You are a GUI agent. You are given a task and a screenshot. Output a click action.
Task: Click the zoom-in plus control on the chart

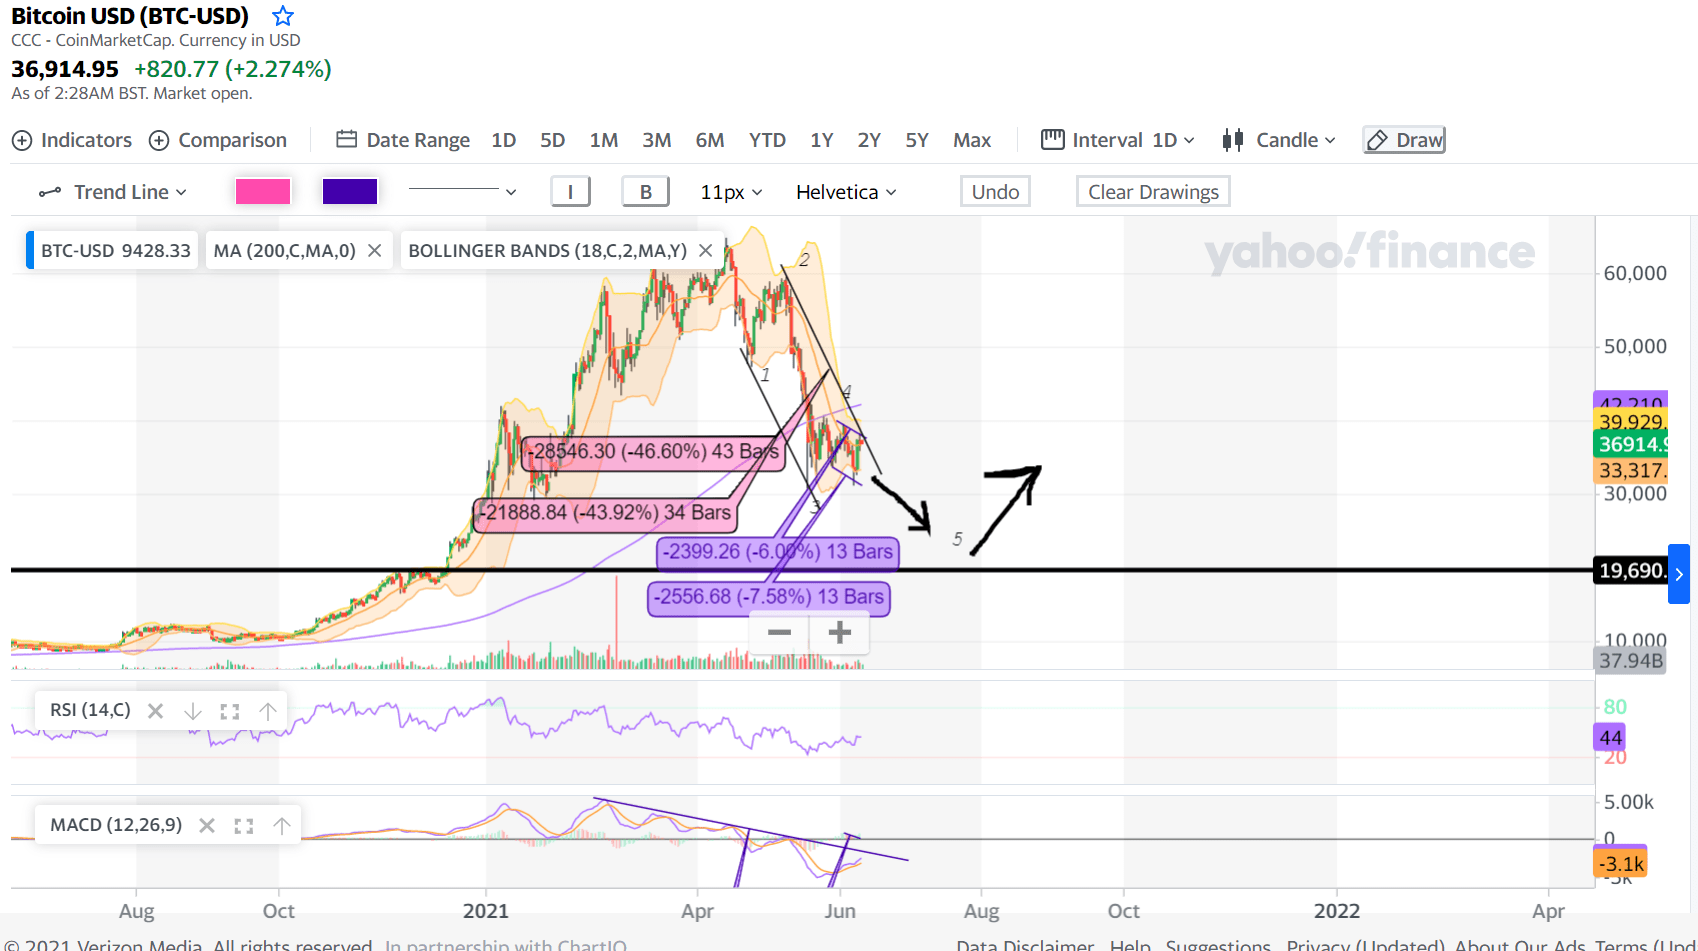pos(839,633)
